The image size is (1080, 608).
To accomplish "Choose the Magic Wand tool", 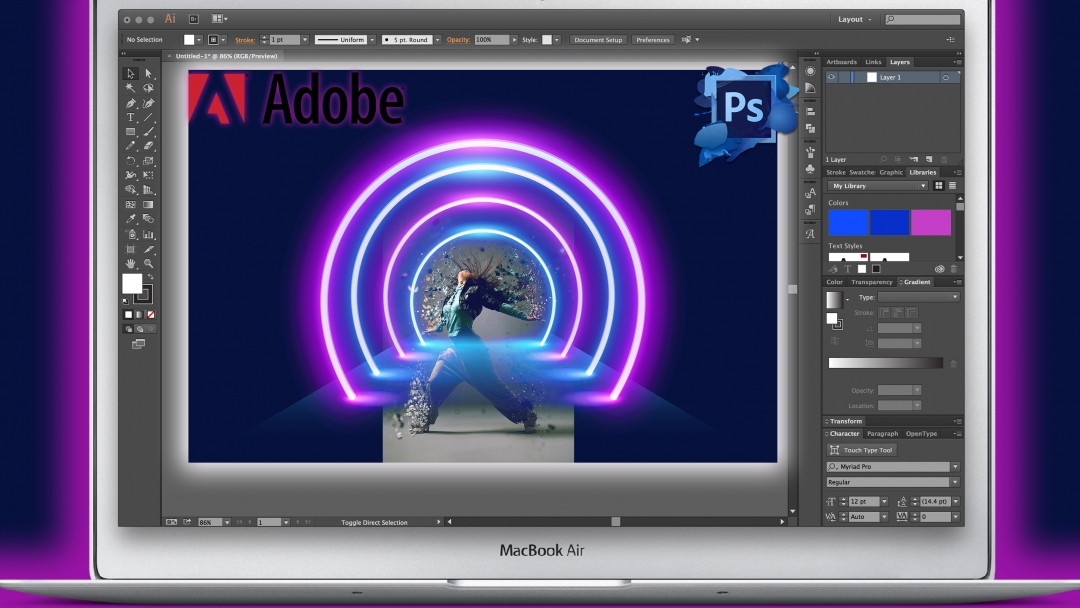I will [130, 88].
